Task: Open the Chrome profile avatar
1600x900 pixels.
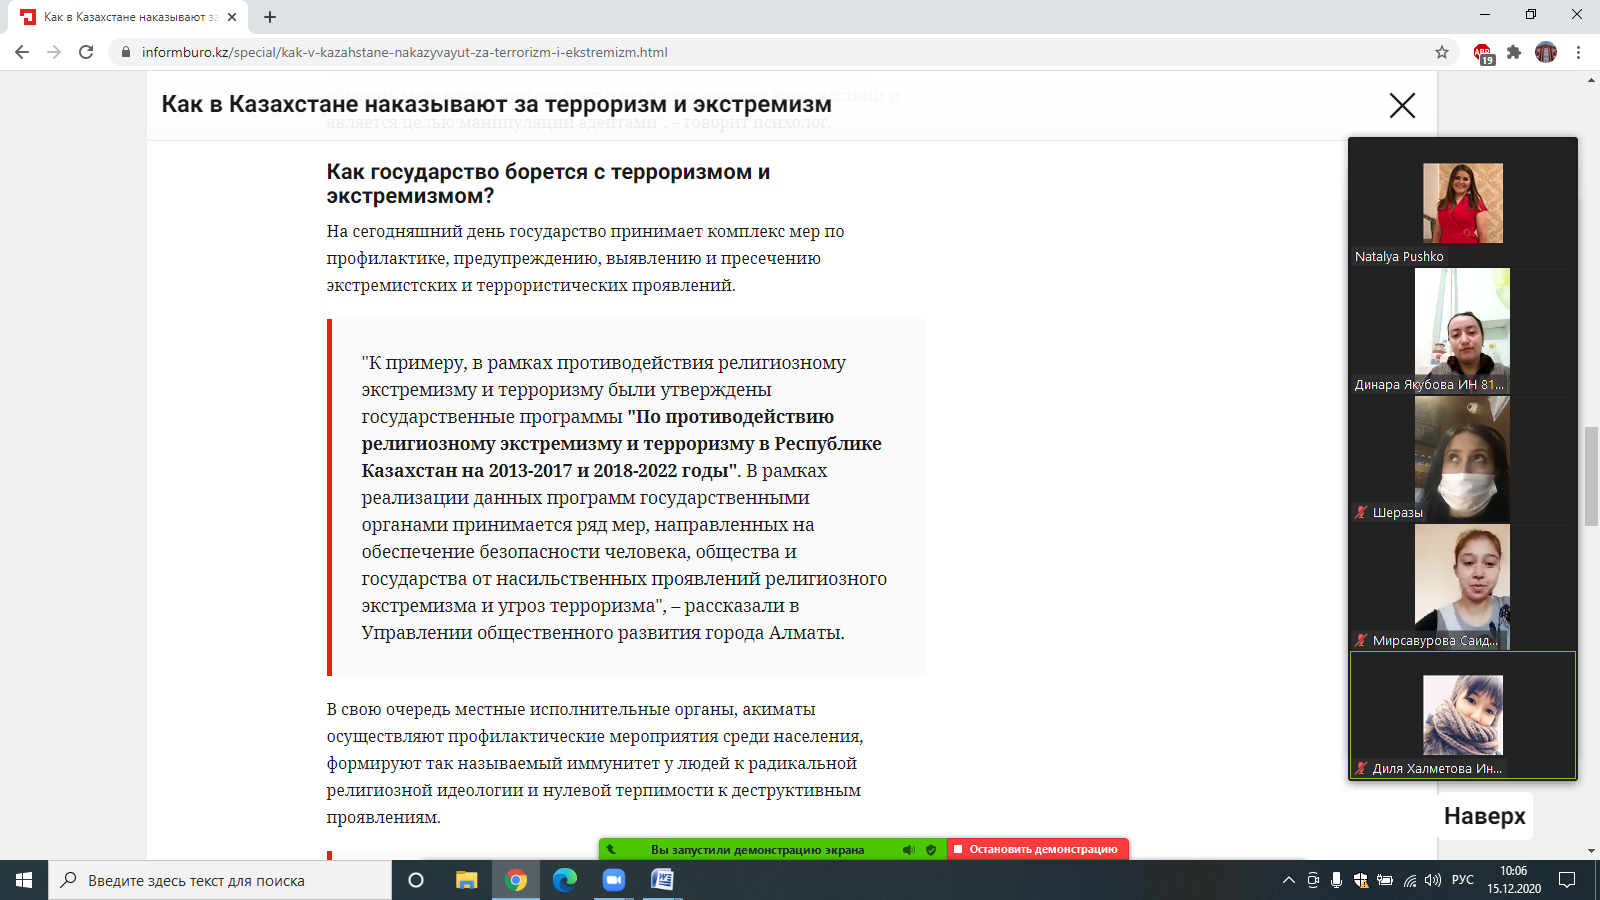Action: tap(1546, 52)
